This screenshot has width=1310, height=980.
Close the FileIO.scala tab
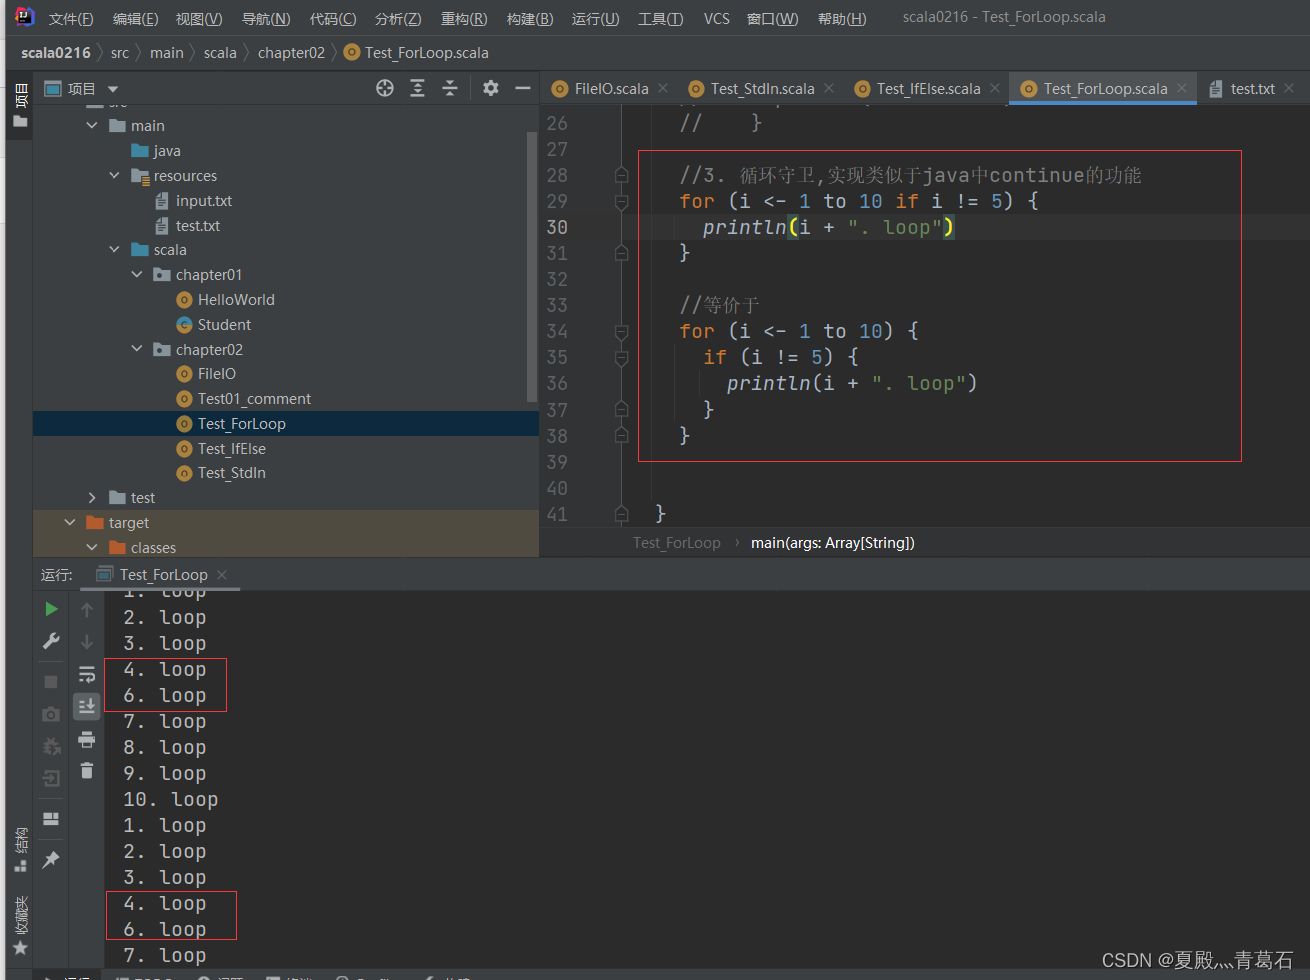pyautogui.click(x=663, y=88)
